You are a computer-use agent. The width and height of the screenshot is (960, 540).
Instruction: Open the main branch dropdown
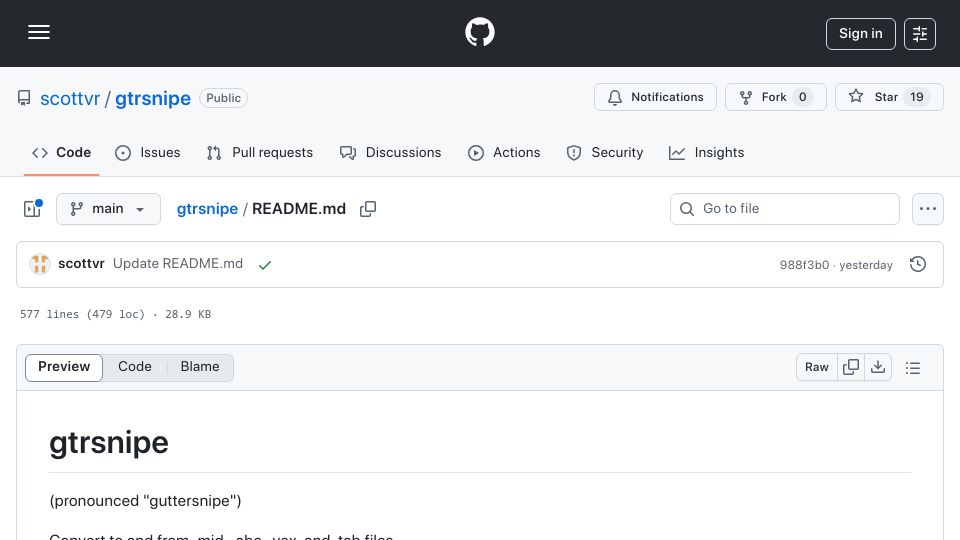coord(108,209)
